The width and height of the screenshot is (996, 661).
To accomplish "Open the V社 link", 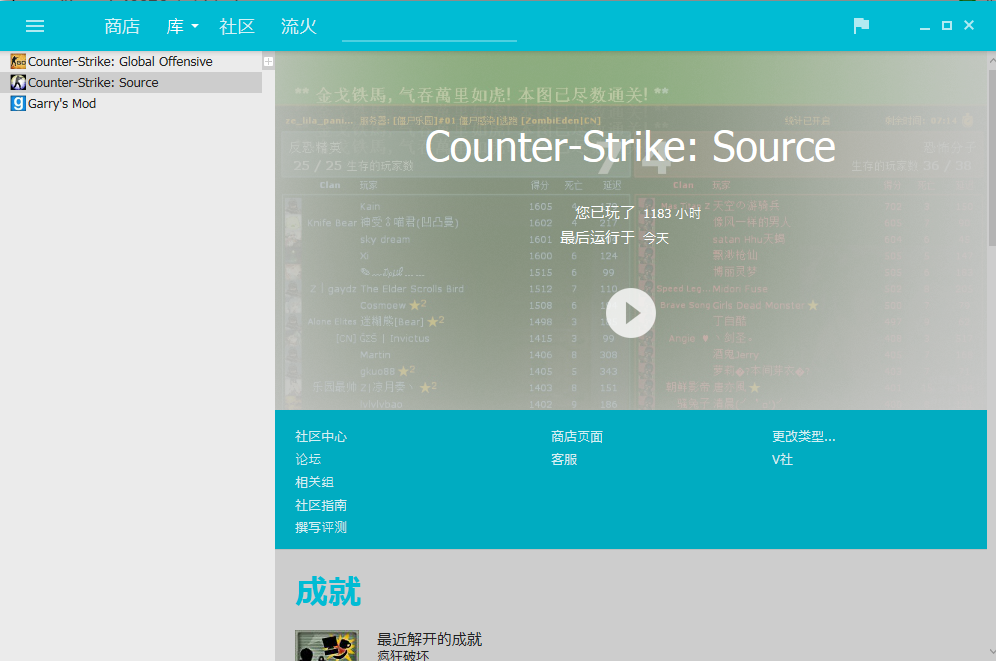I will (782, 459).
